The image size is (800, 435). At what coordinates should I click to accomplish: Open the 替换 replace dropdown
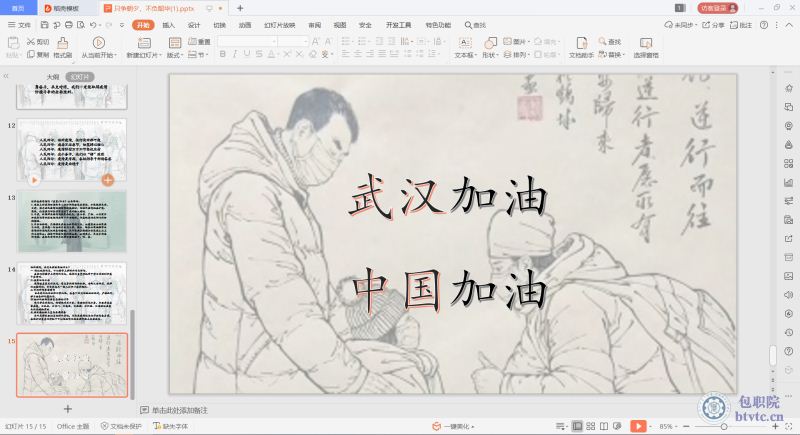611,55
